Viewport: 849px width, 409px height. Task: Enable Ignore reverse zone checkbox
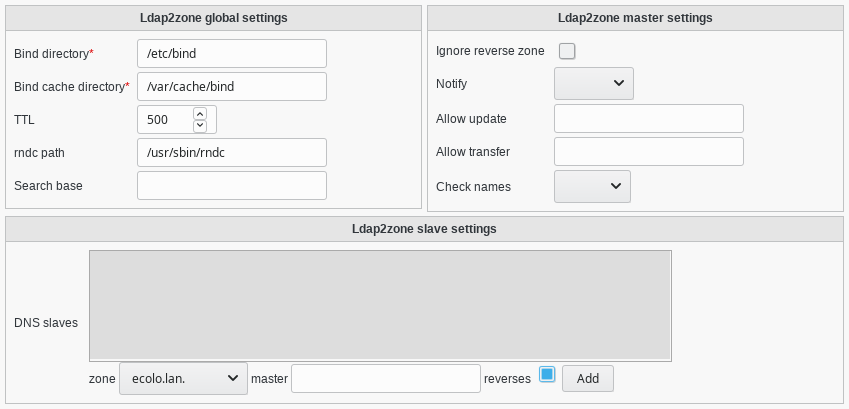[x=567, y=51]
